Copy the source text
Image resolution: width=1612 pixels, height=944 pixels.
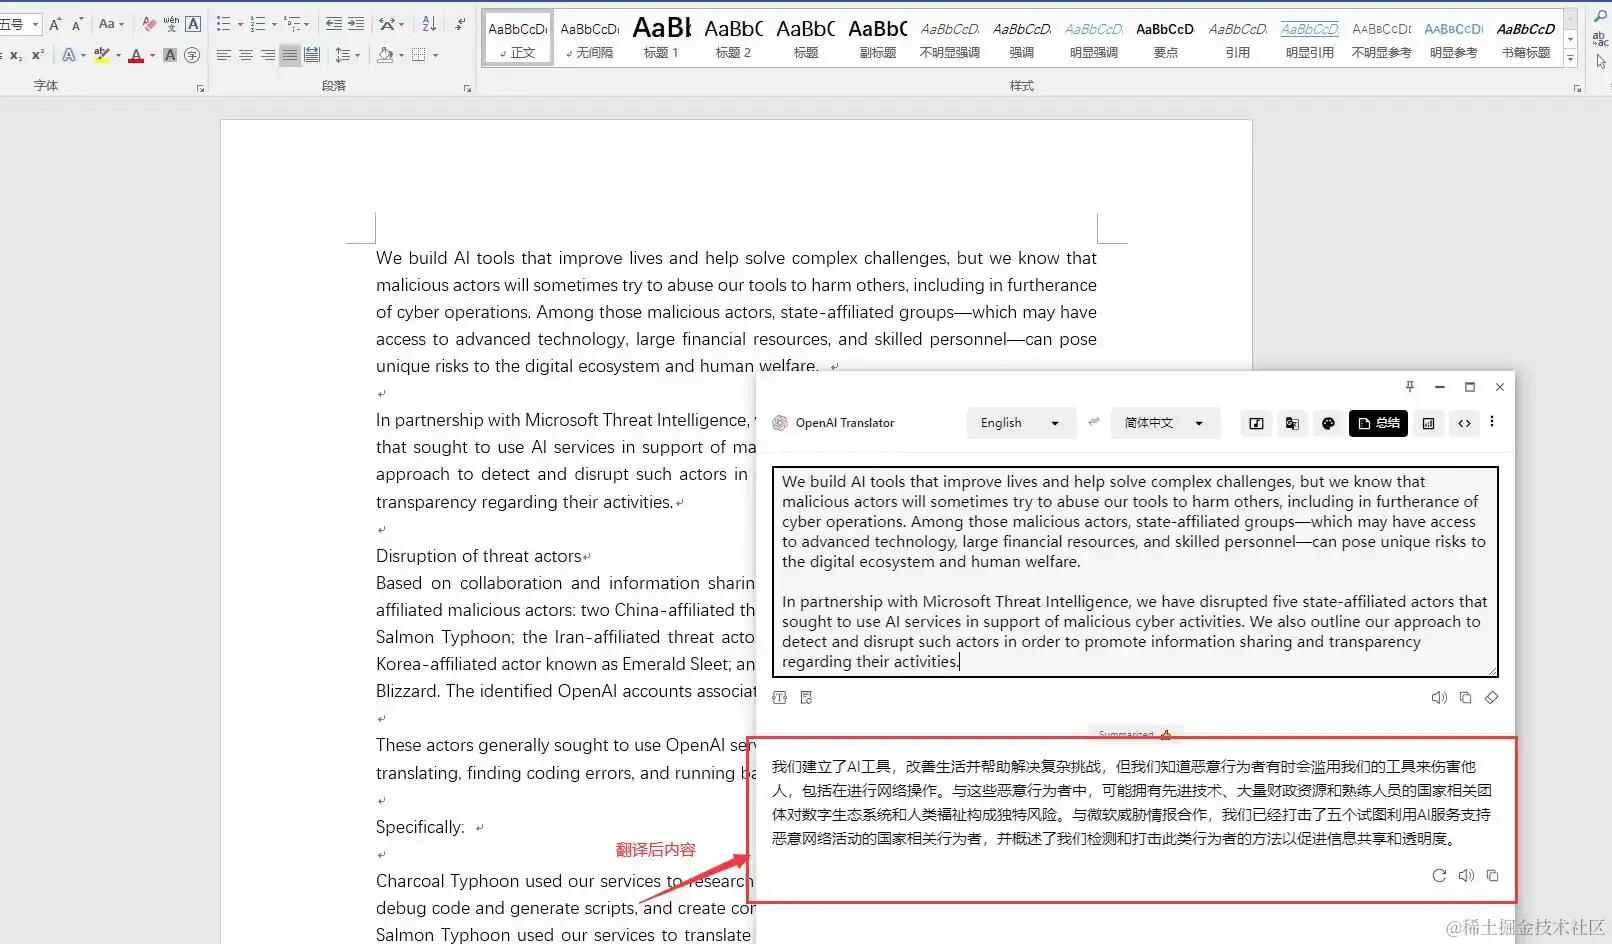[x=1465, y=698]
